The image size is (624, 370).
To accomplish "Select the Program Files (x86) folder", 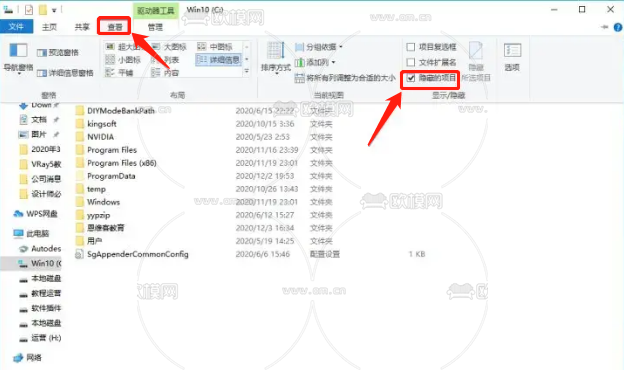I will pyautogui.click(x=122, y=163).
